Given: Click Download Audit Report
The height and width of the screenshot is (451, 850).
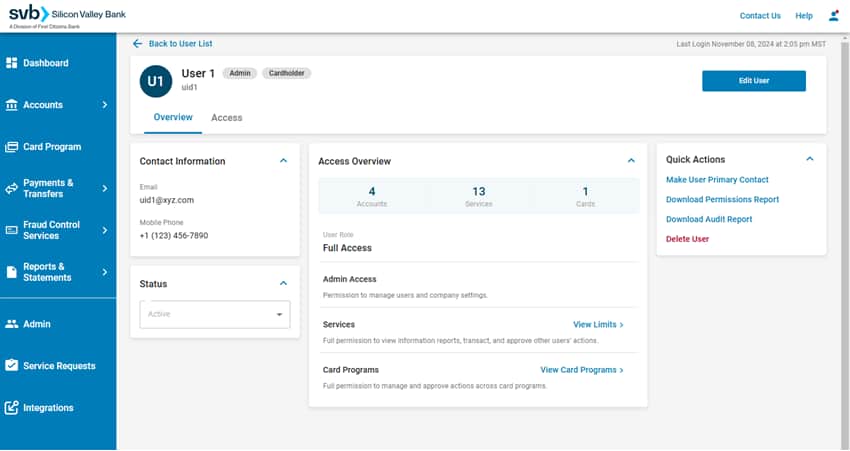Looking at the screenshot, I should pos(709,219).
